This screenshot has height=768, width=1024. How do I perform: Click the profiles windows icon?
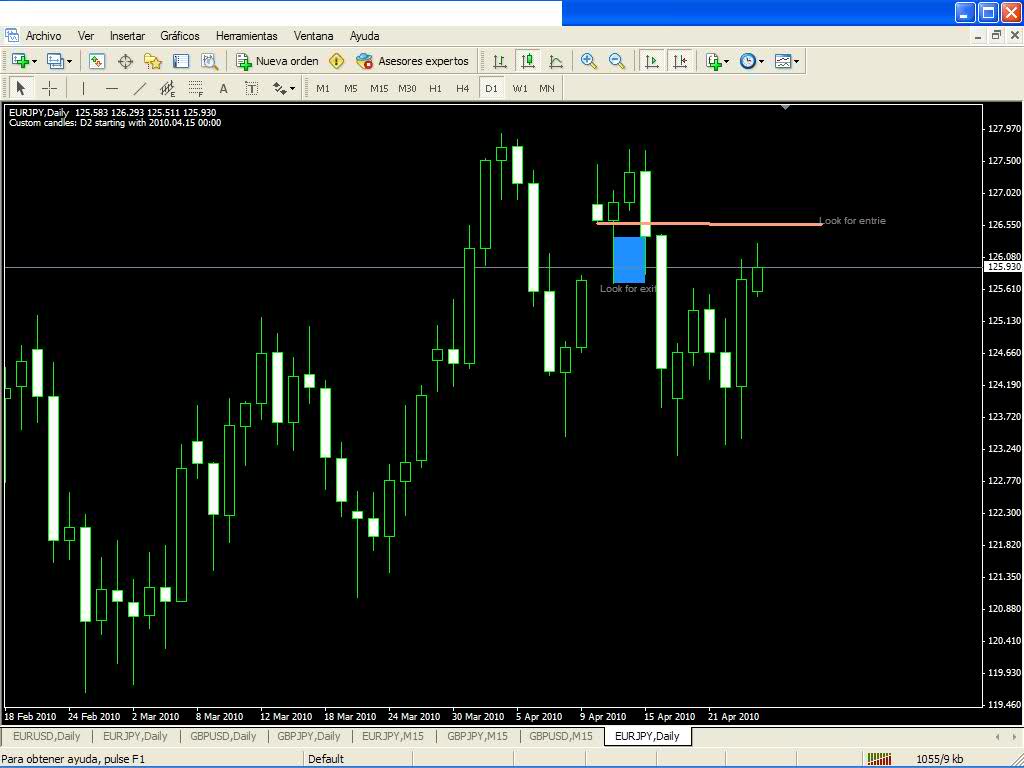(x=56, y=61)
